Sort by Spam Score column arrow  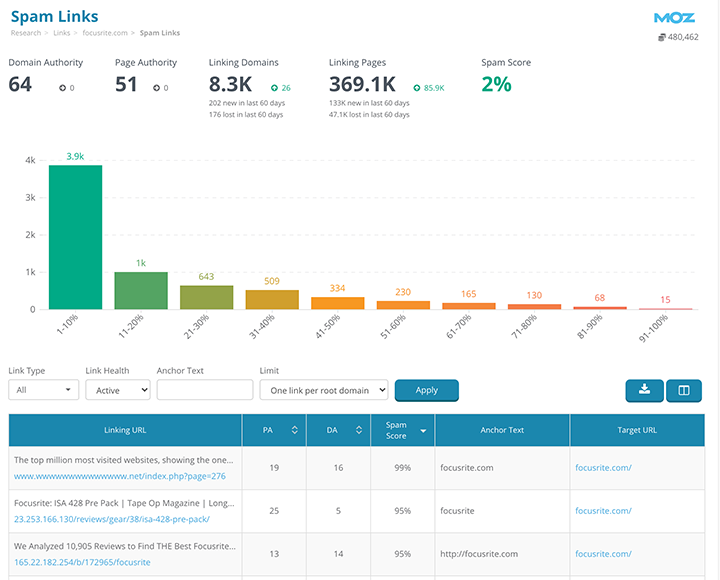423,430
